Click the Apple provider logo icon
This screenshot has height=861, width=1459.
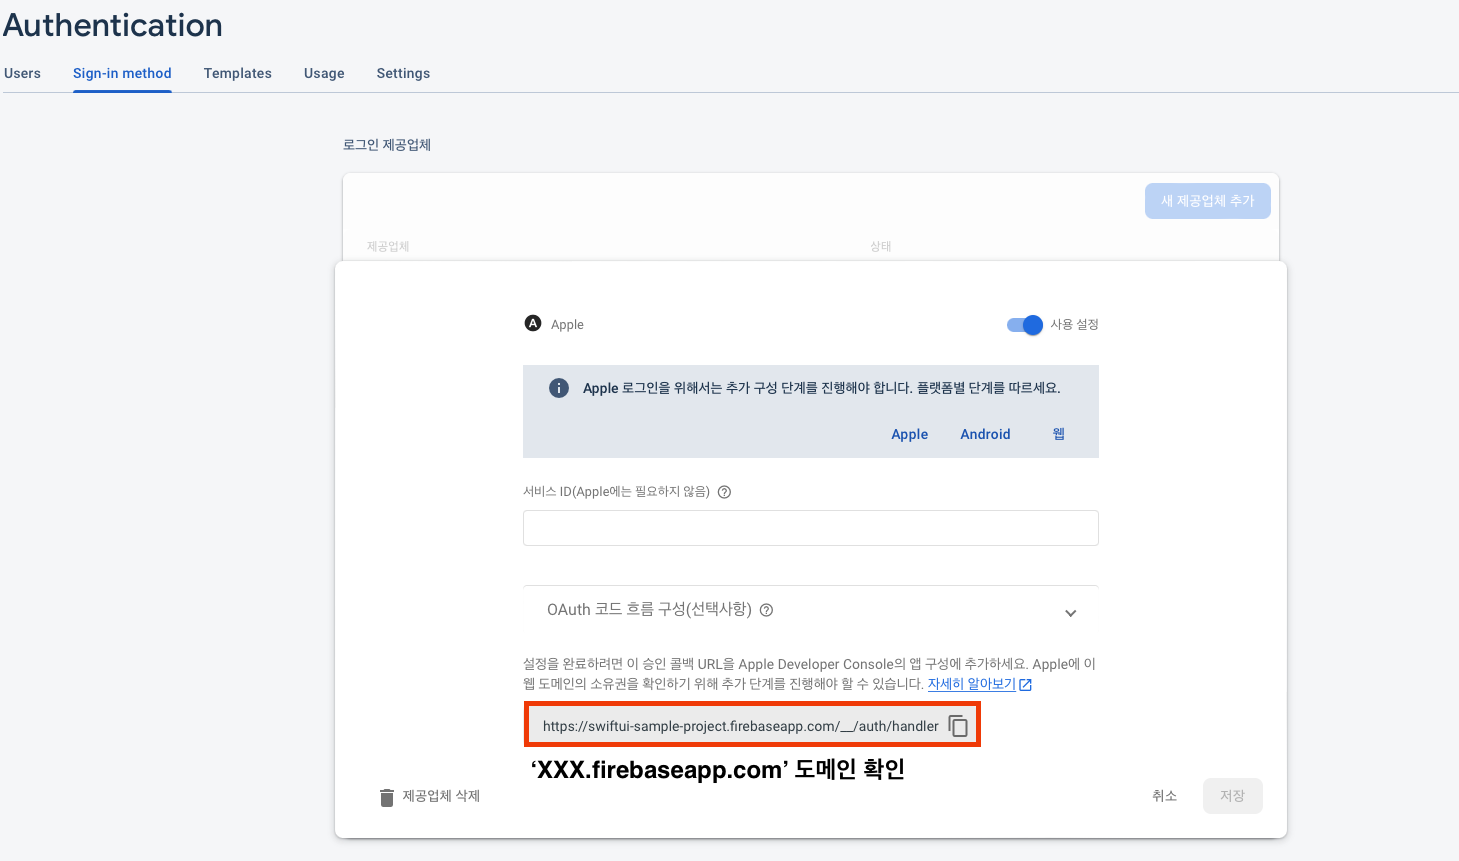click(x=533, y=323)
